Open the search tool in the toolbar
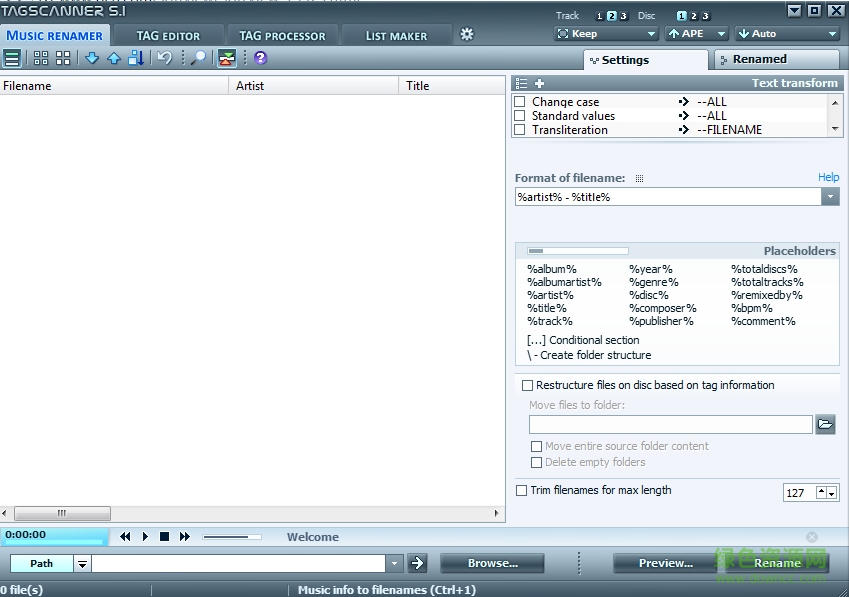 coord(197,58)
